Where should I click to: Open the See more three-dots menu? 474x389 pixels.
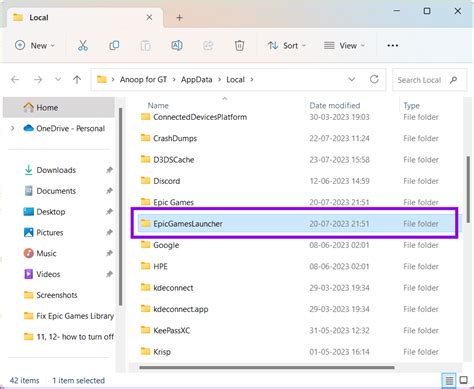pyautogui.click(x=392, y=45)
